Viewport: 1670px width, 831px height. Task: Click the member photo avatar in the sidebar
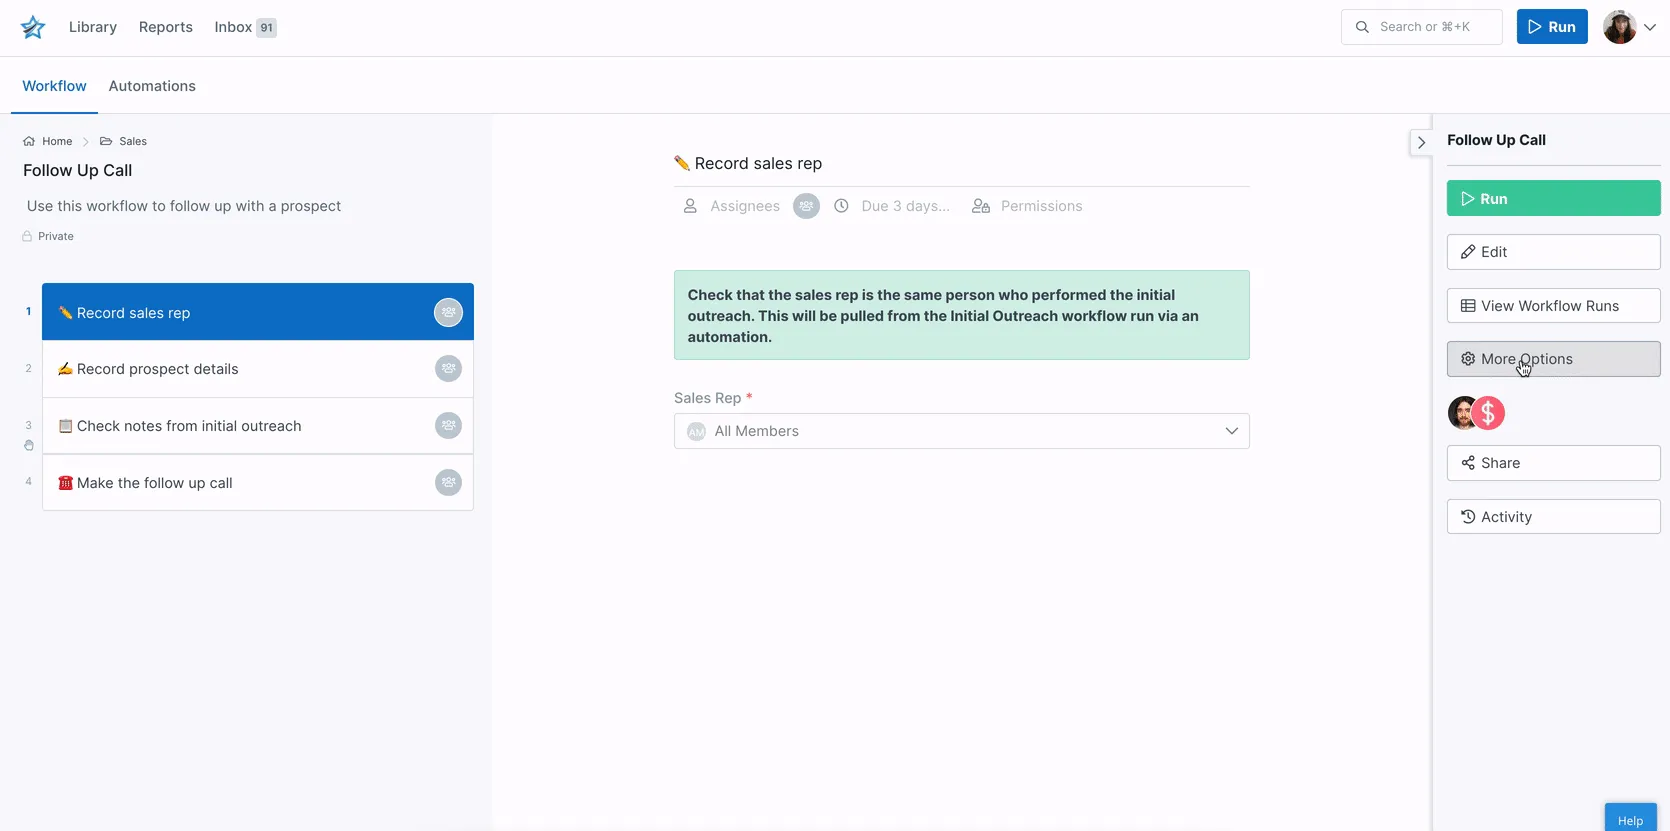pos(1462,413)
